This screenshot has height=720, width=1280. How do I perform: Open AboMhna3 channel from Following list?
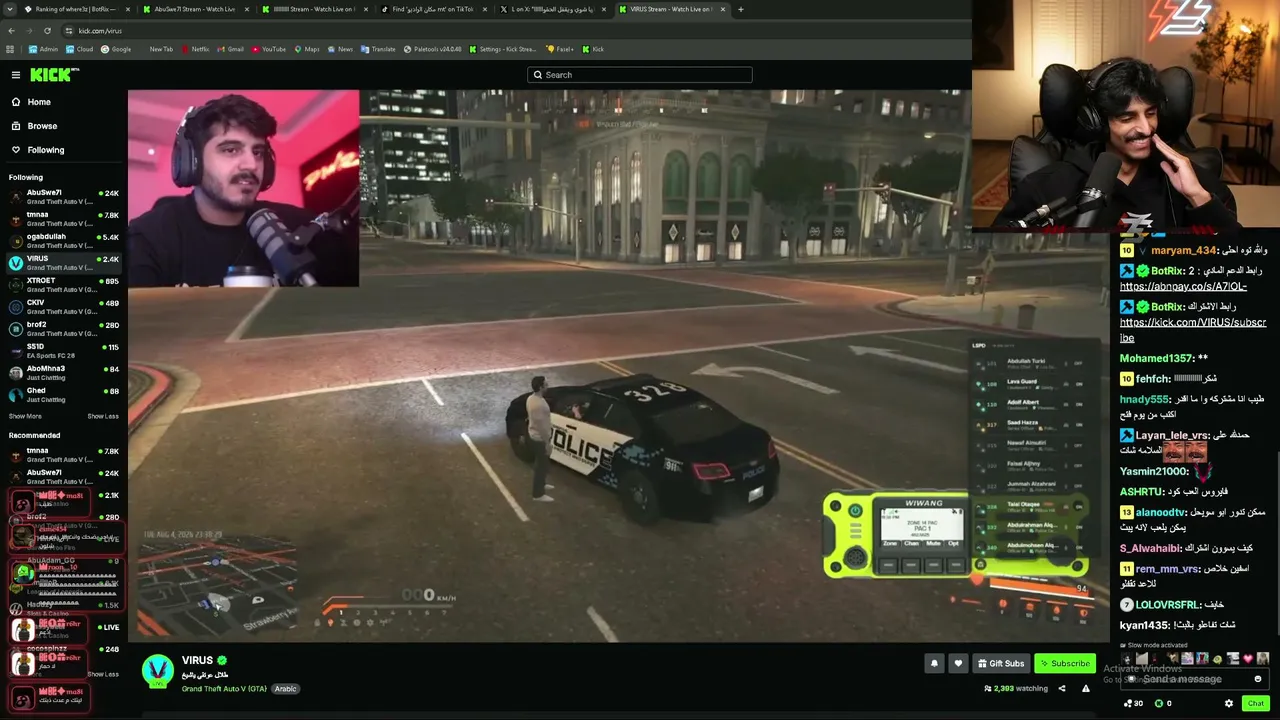(x=64, y=373)
